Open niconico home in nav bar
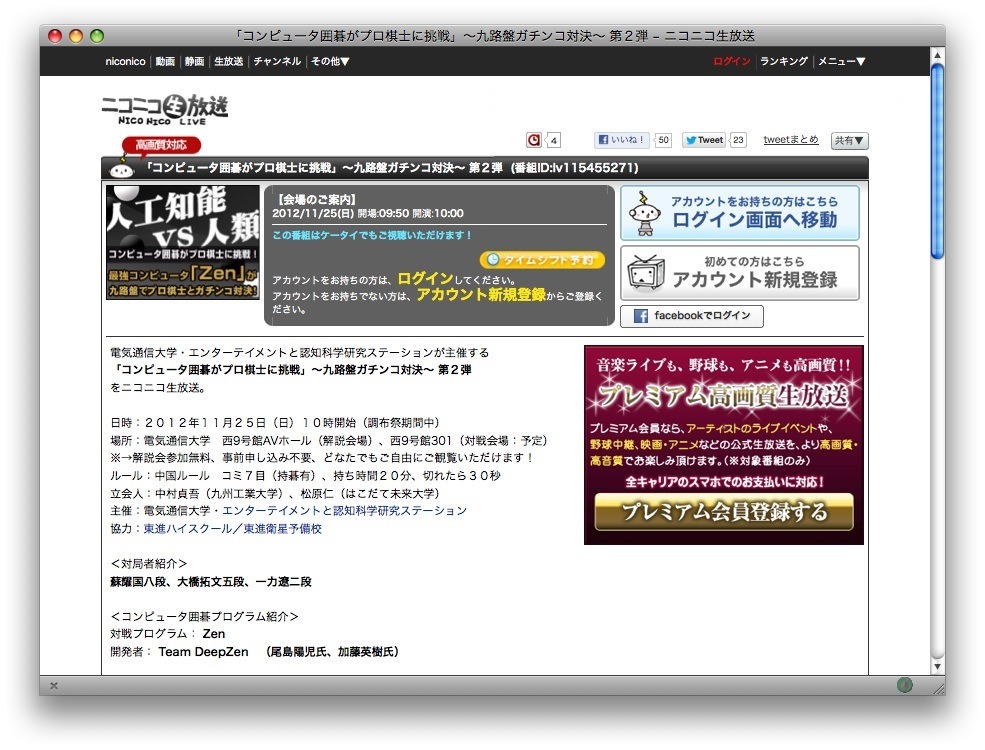985x750 pixels. tap(125, 61)
